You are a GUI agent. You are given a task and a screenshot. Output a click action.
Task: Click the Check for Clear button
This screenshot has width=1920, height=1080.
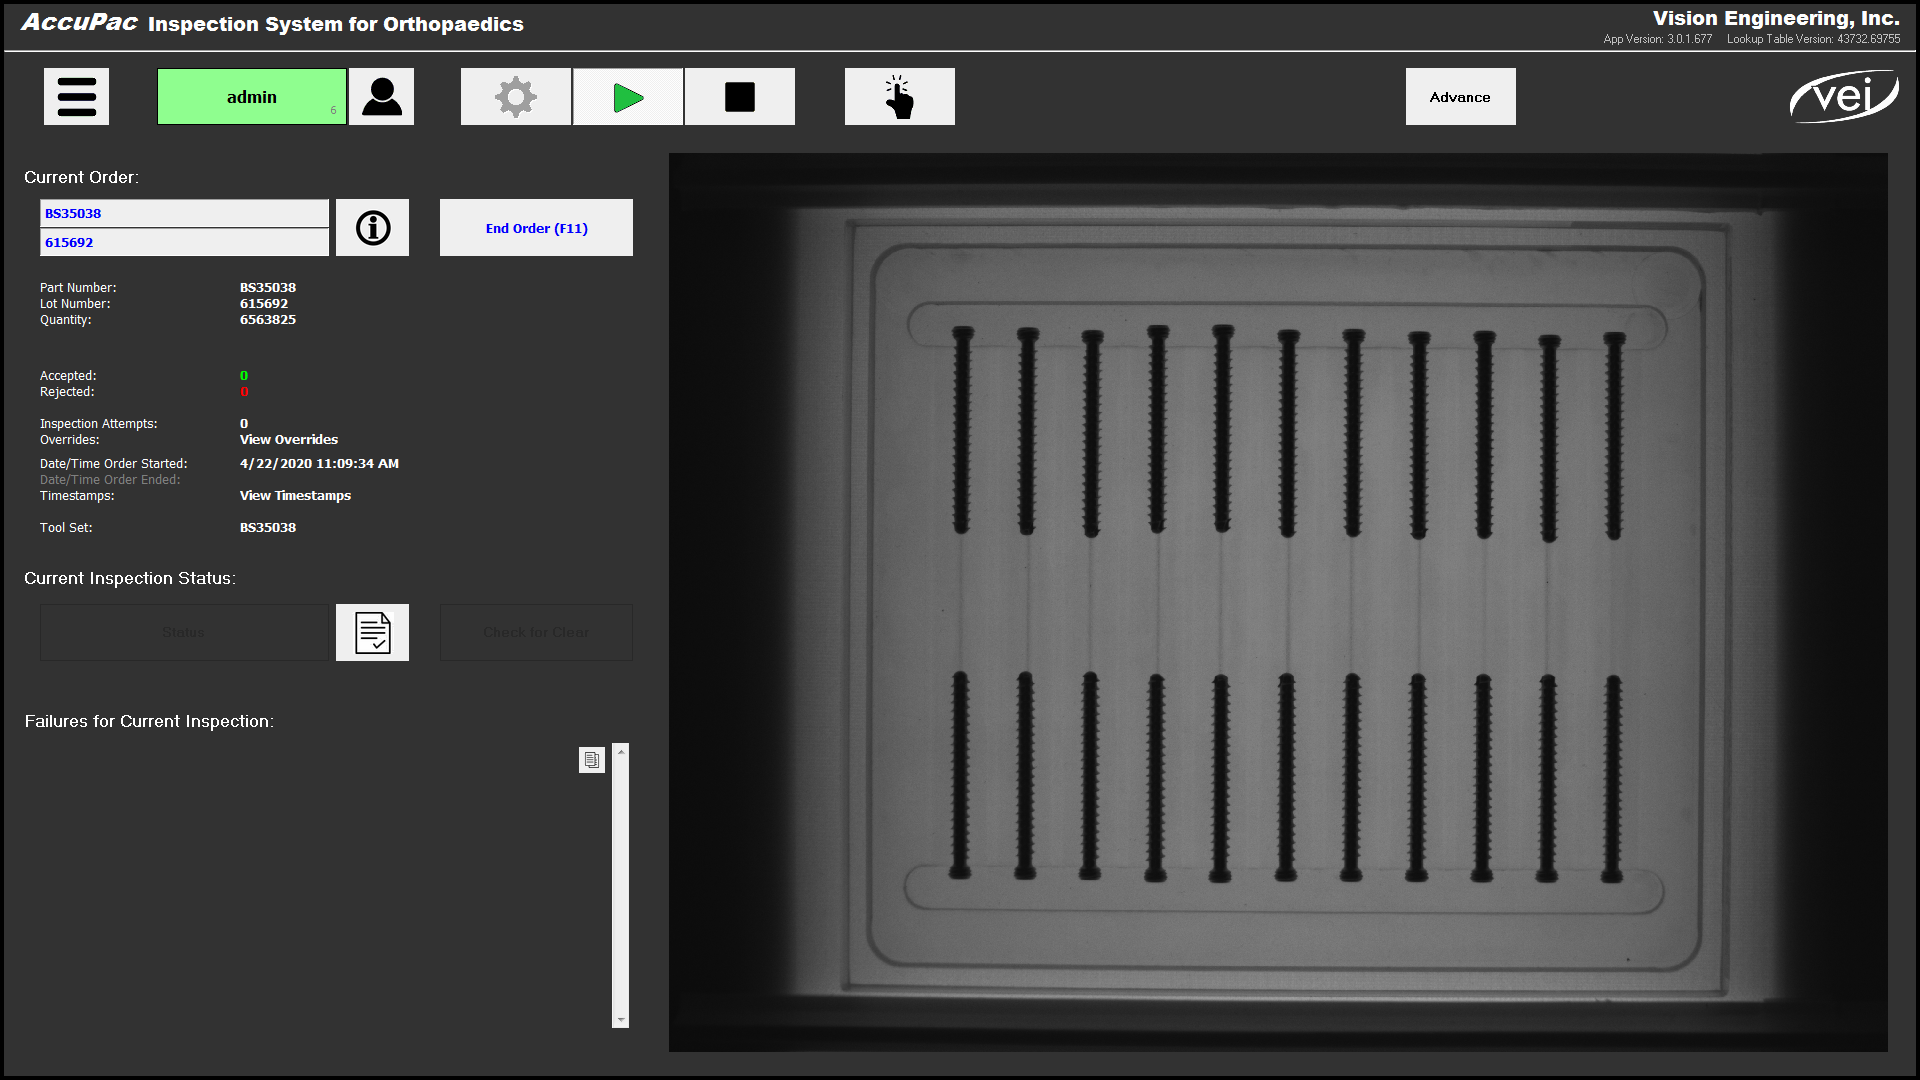click(x=536, y=632)
